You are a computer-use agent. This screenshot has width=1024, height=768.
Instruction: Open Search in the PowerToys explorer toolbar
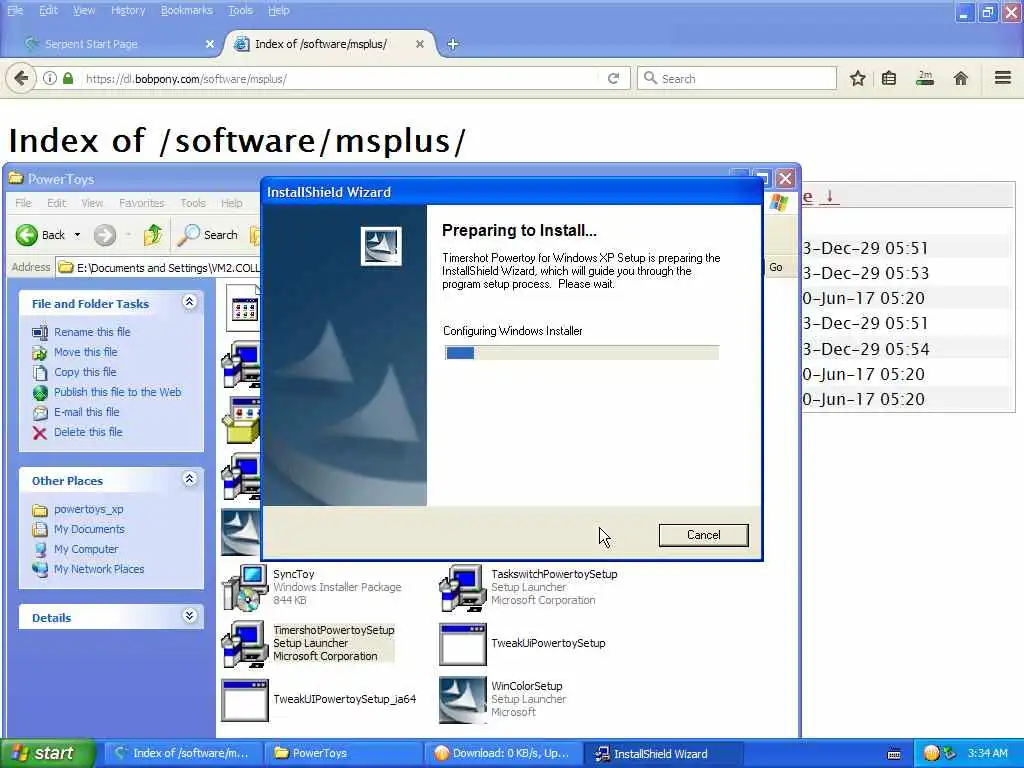coord(208,235)
